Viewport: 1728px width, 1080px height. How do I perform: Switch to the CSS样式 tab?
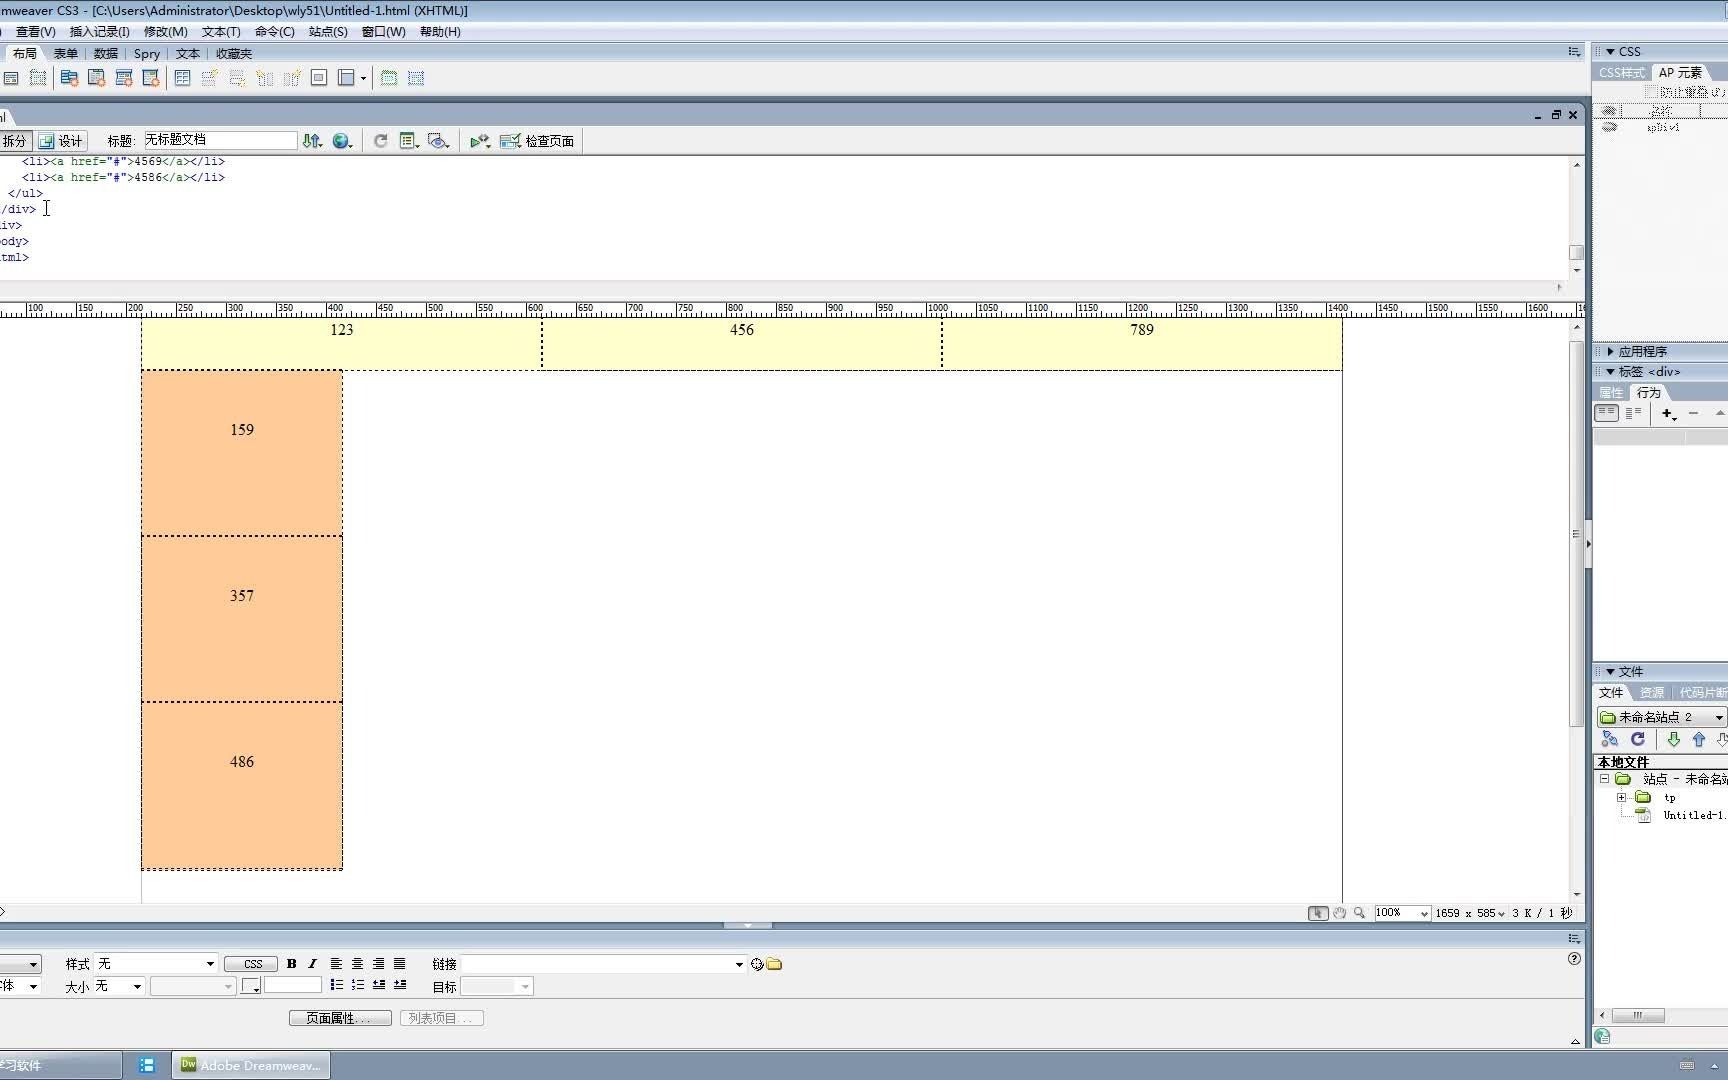point(1621,72)
